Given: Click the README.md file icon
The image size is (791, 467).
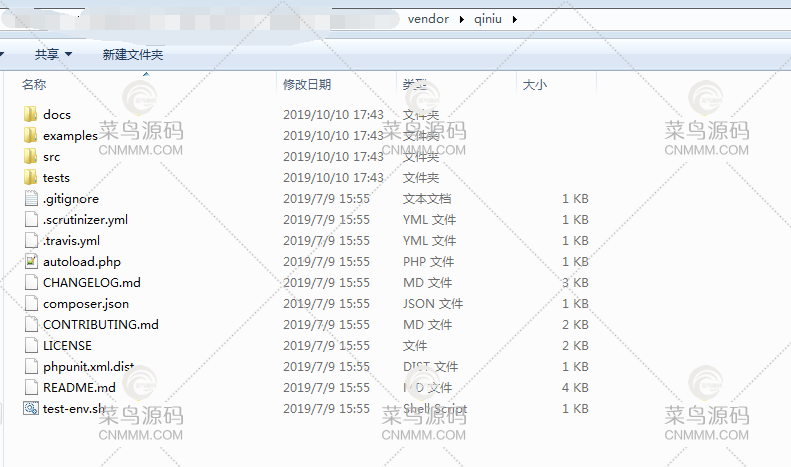Looking at the screenshot, I should (x=31, y=387).
